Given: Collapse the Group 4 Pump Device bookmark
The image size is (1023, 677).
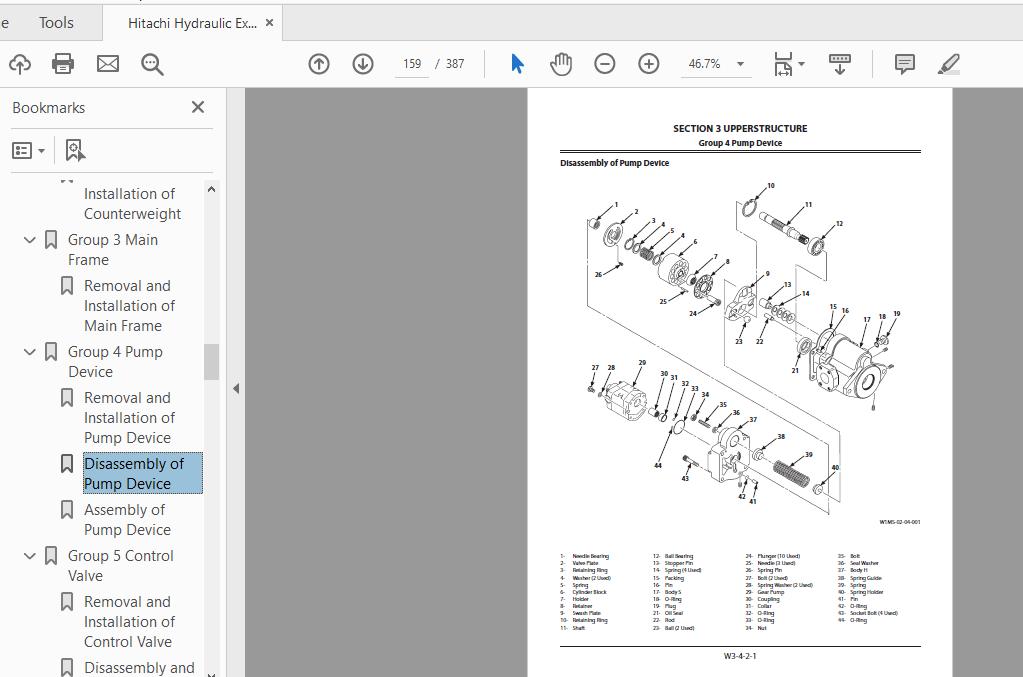Looking at the screenshot, I should [30, 352].
